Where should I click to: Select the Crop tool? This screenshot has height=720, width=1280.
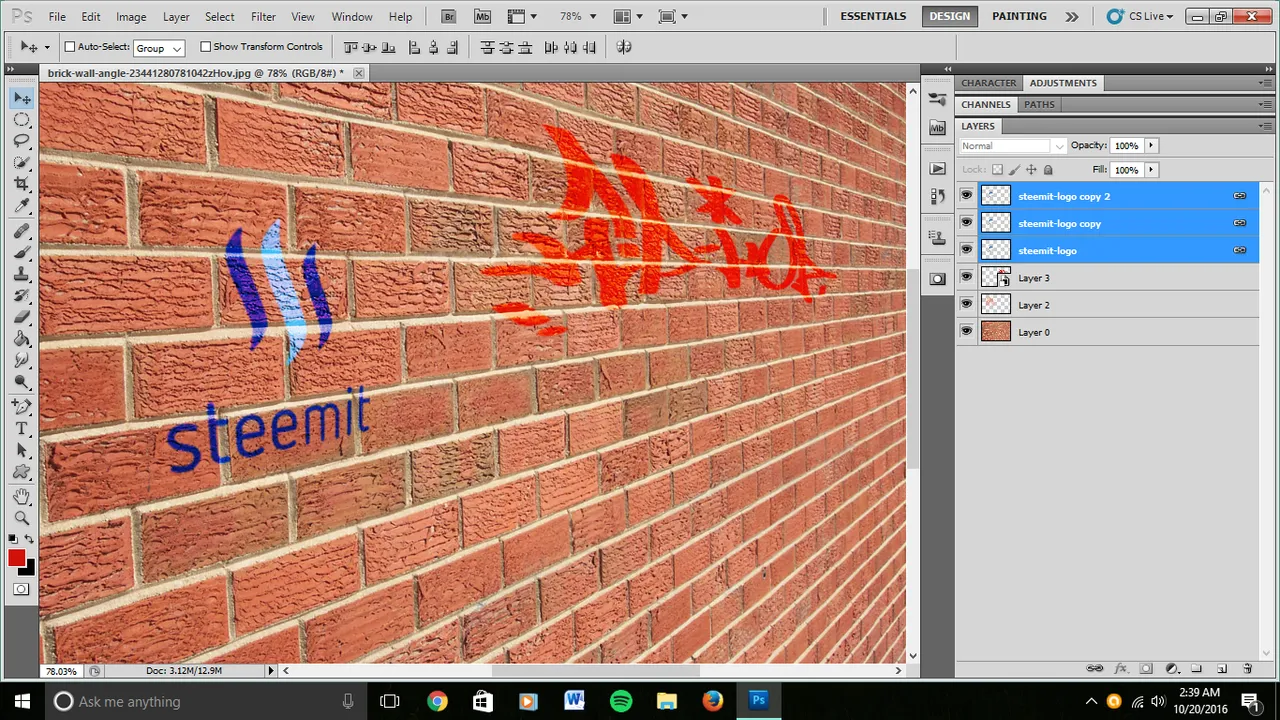click(x=21, y=185)
